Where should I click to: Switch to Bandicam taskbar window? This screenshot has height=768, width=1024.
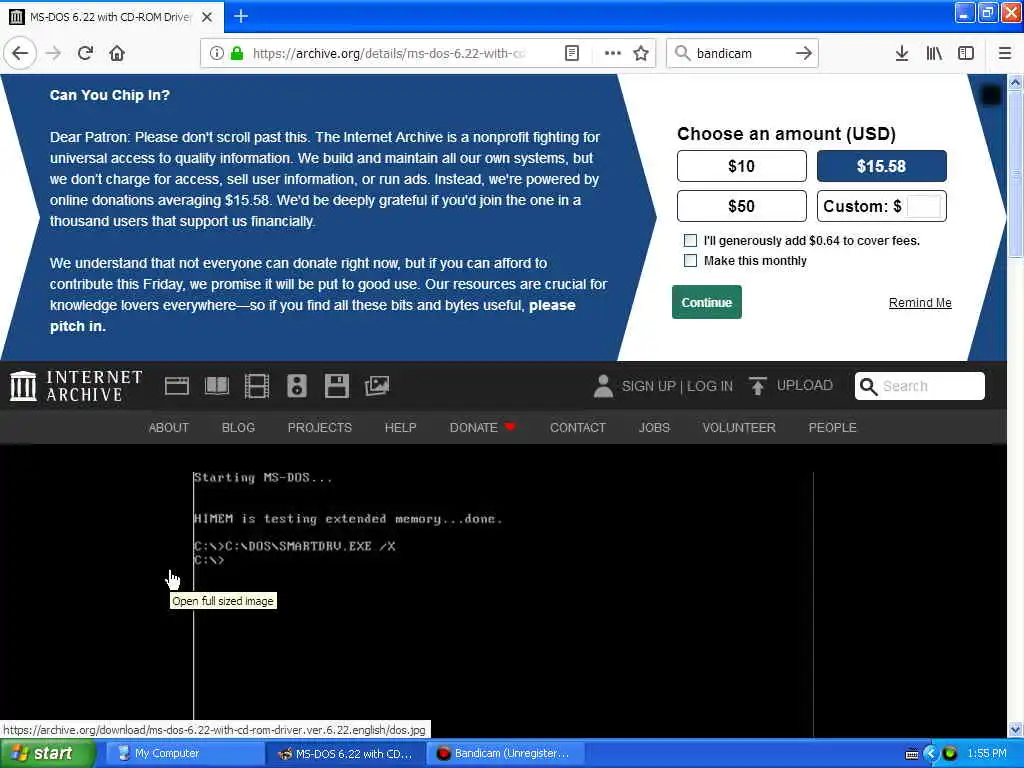pyautogui.click(x=505, y=753)
